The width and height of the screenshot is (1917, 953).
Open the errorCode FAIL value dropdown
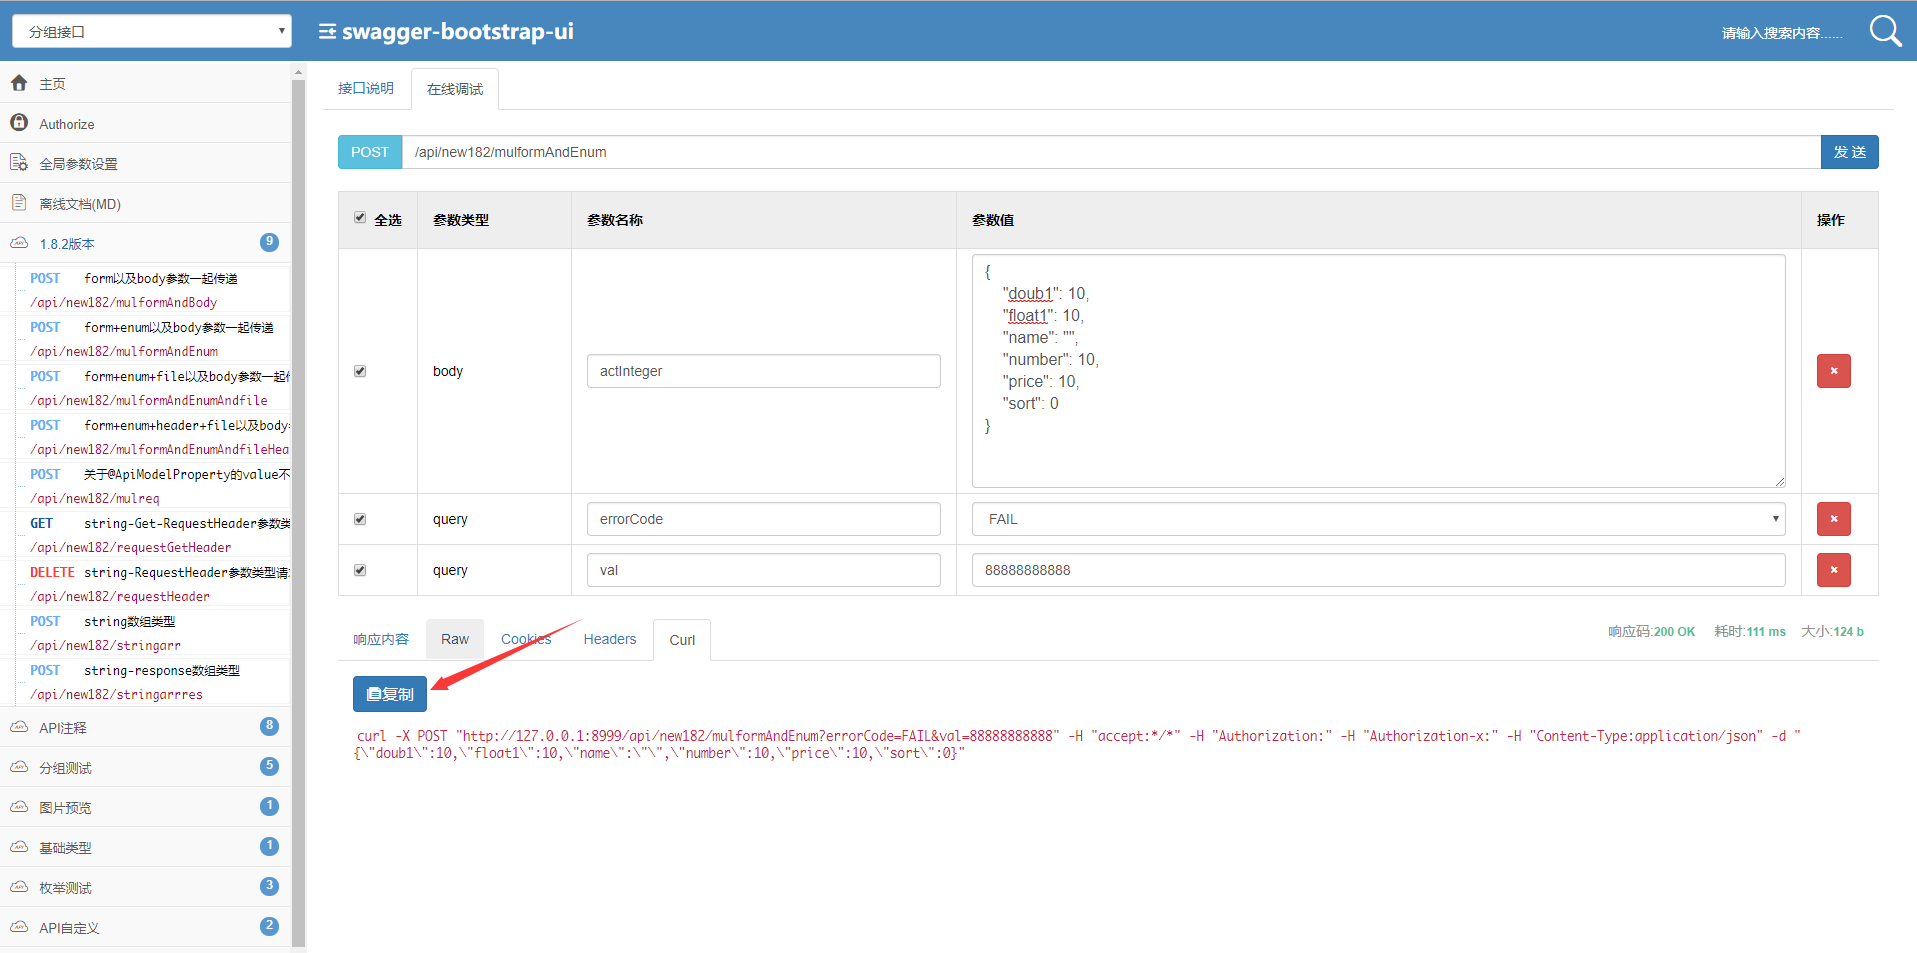point(1378,519)
